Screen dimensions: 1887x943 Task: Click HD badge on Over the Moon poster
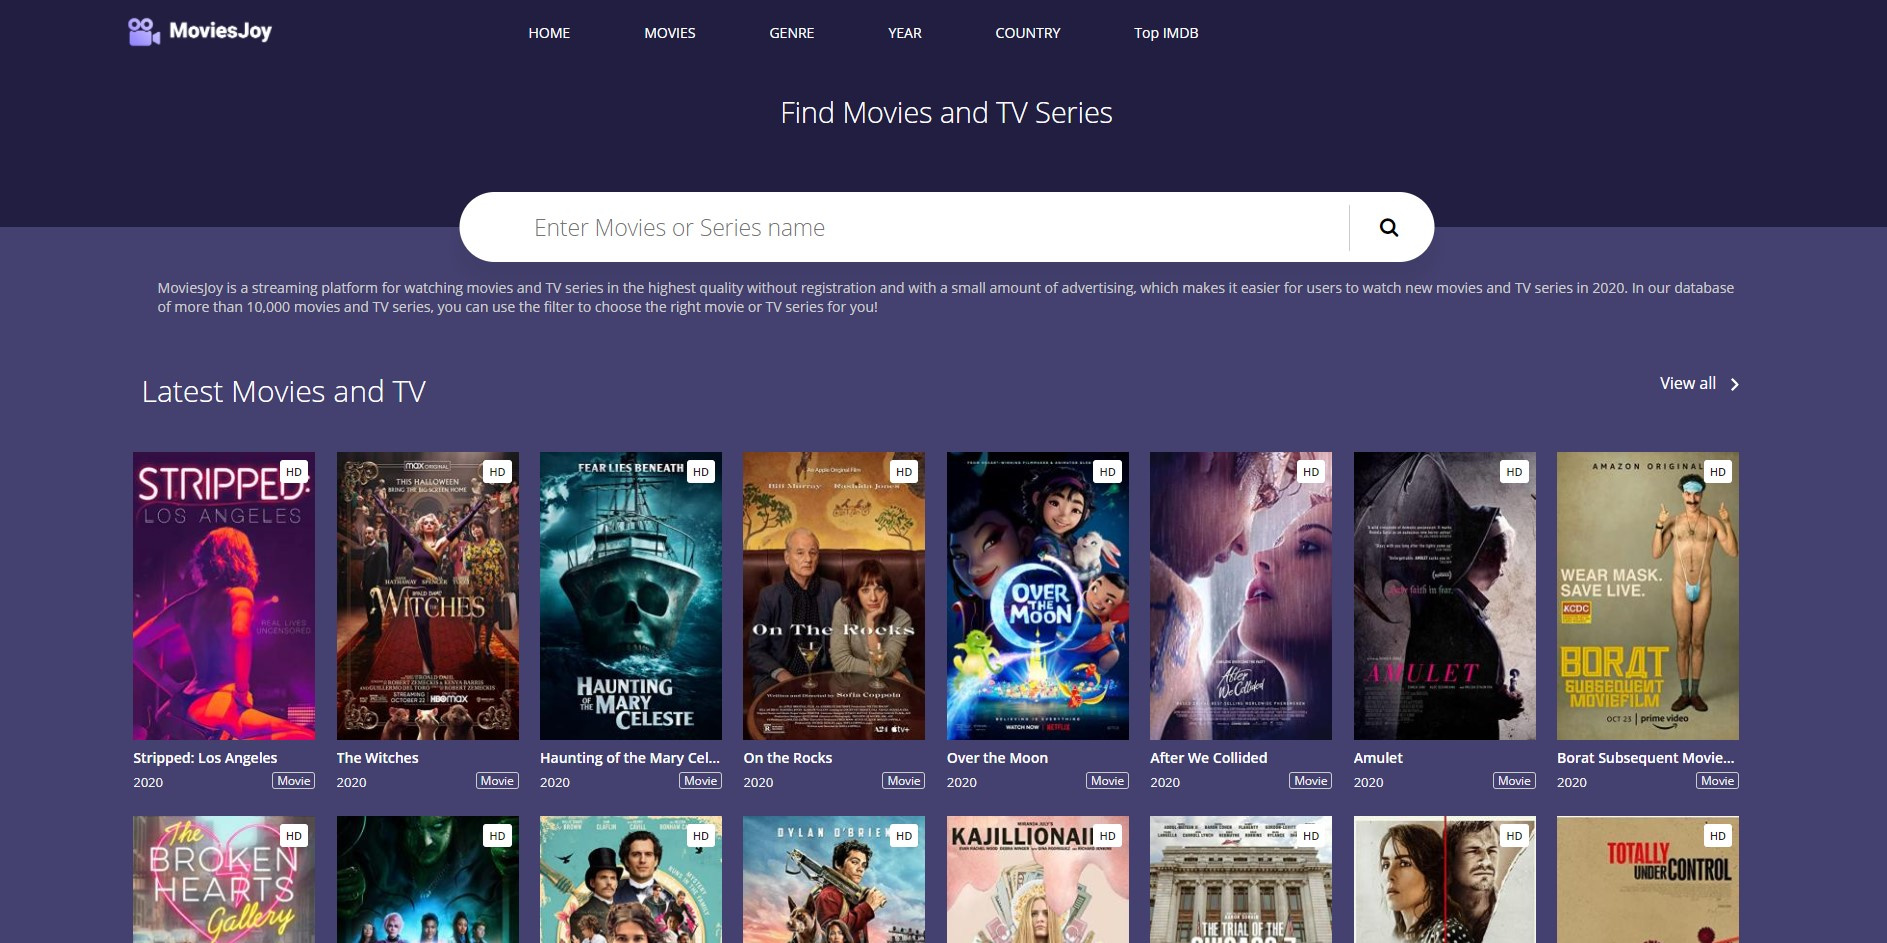coord(1107,472)
